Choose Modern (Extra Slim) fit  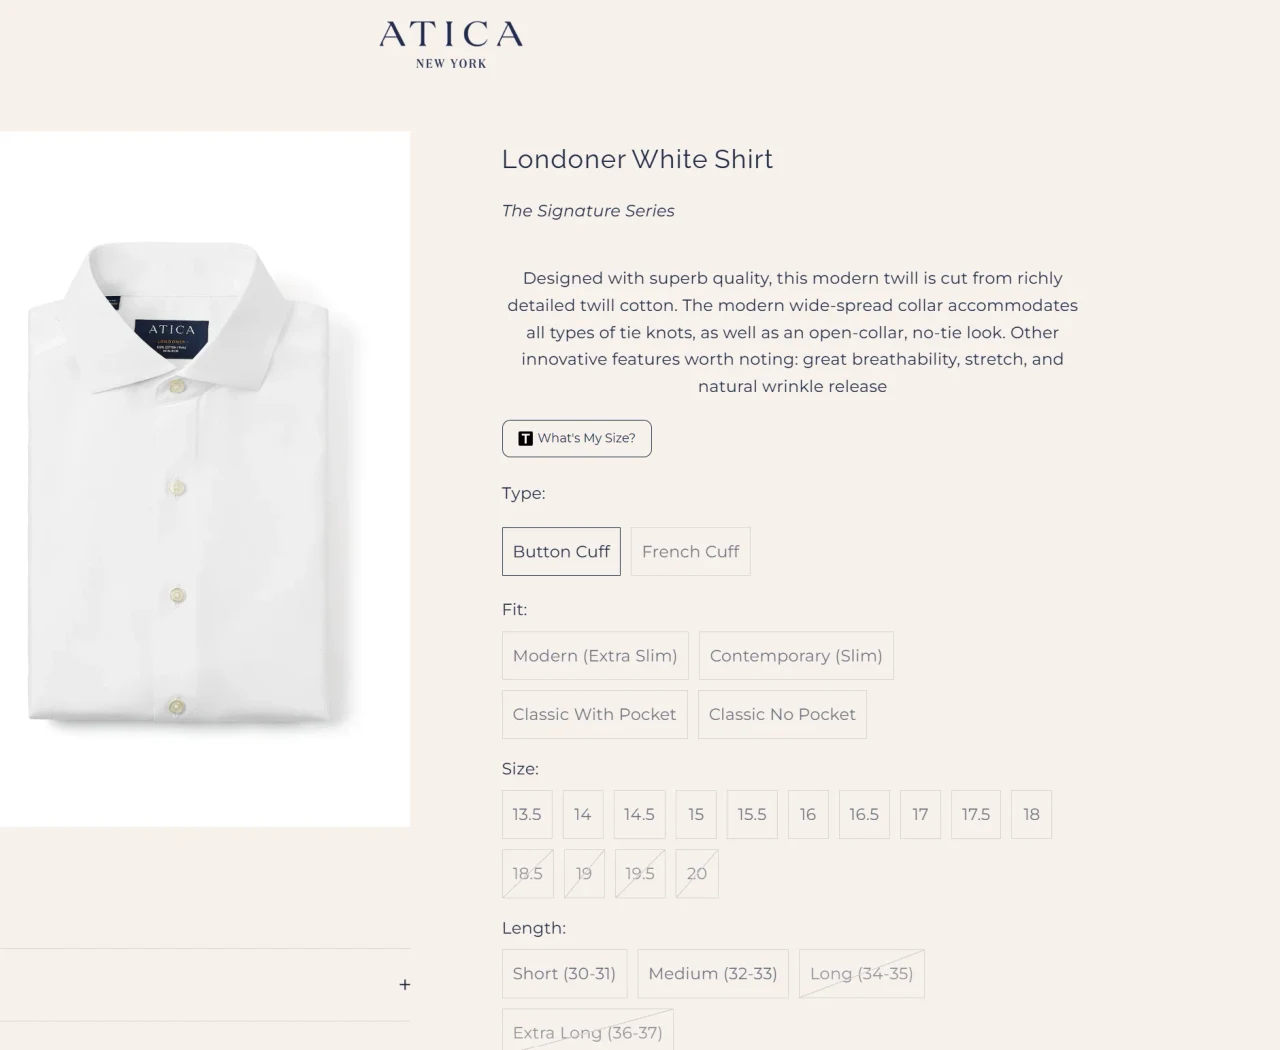pyautogui.click(x=595, y=656)
